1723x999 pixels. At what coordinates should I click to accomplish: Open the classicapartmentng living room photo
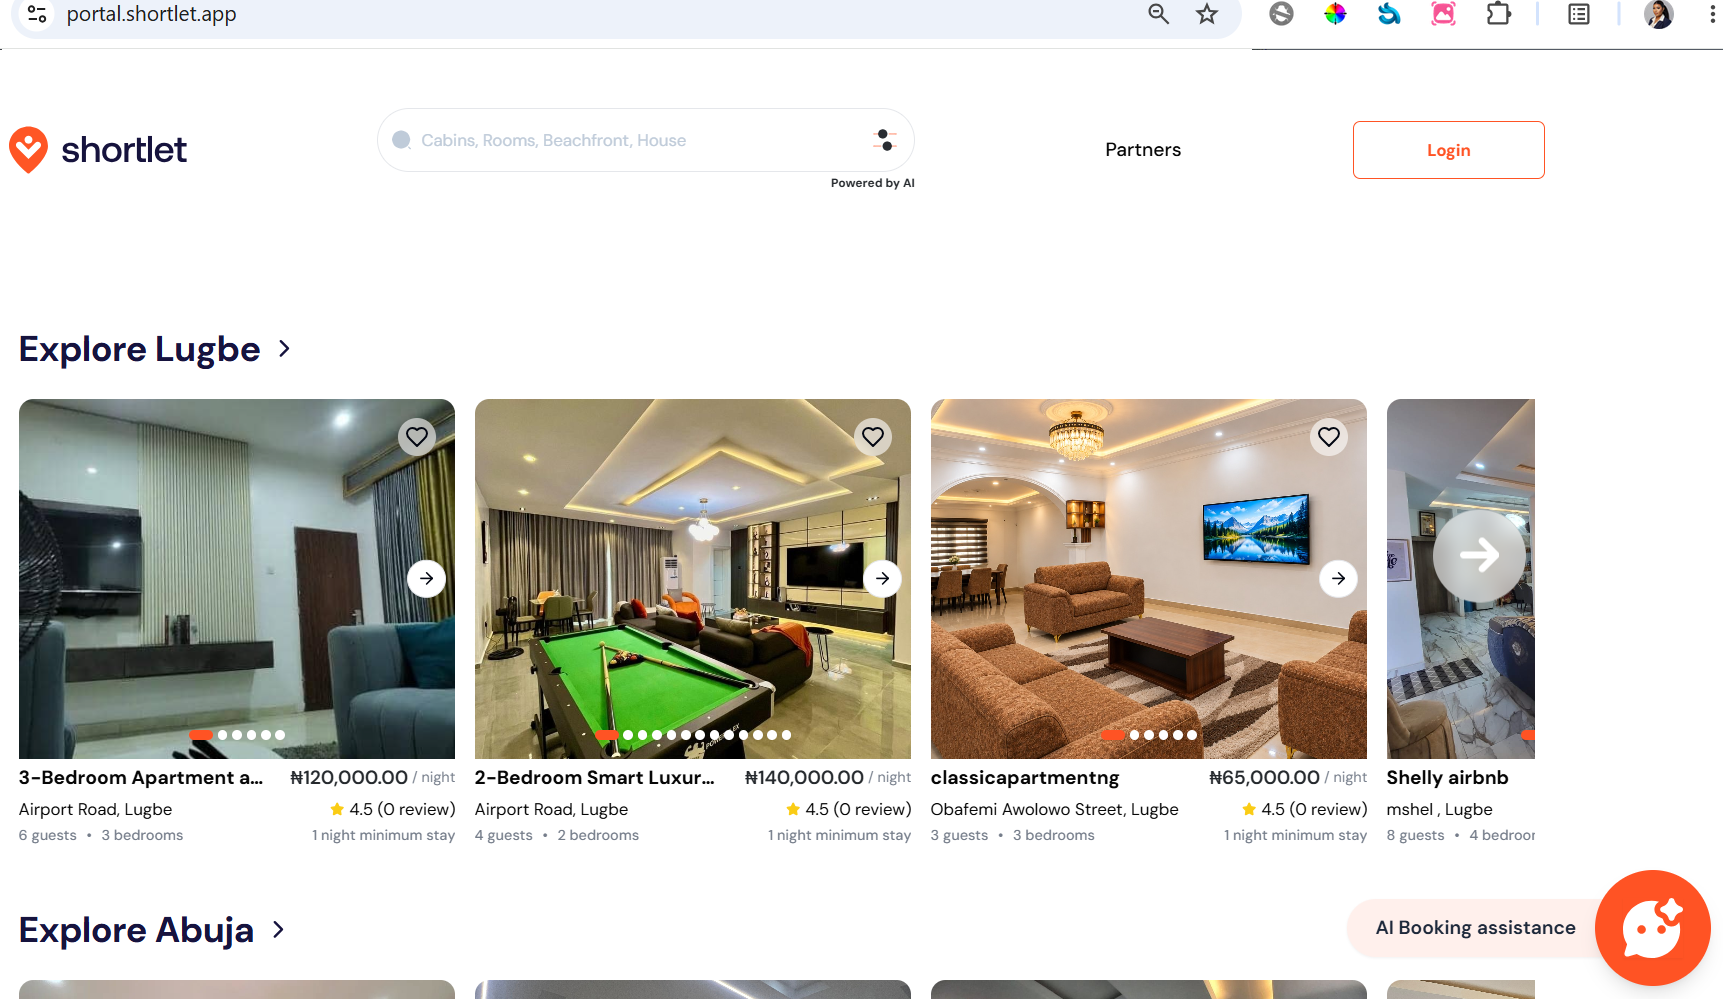pos(1149,579)
